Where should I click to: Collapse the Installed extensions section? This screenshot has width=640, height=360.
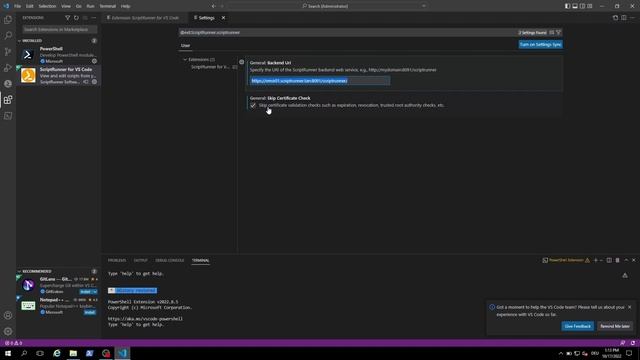19,41
